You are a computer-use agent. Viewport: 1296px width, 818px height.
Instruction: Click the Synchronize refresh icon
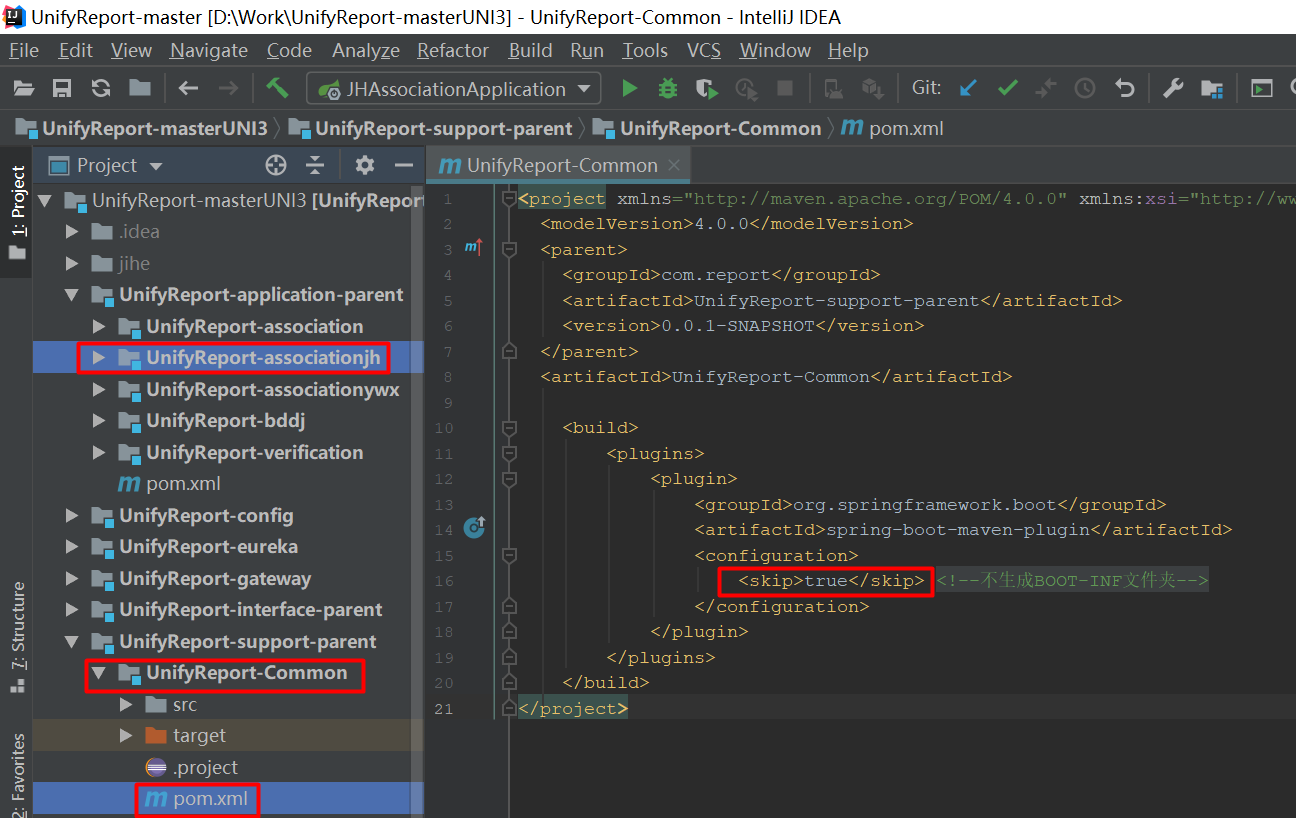click(x=101, y=89)
